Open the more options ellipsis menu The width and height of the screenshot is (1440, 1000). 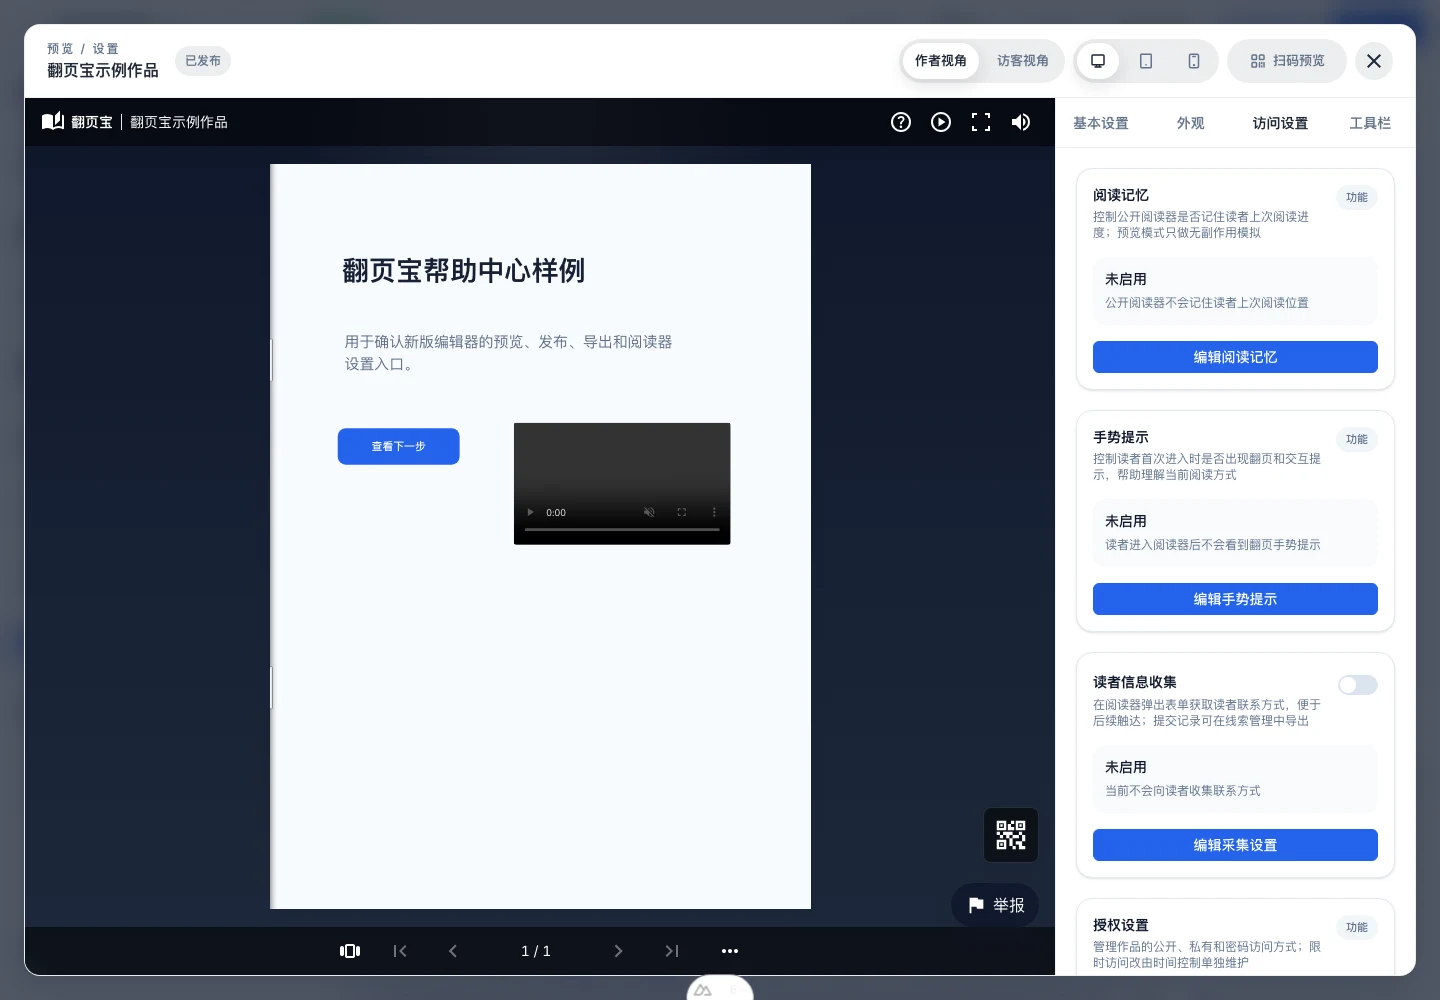[730, 951]
